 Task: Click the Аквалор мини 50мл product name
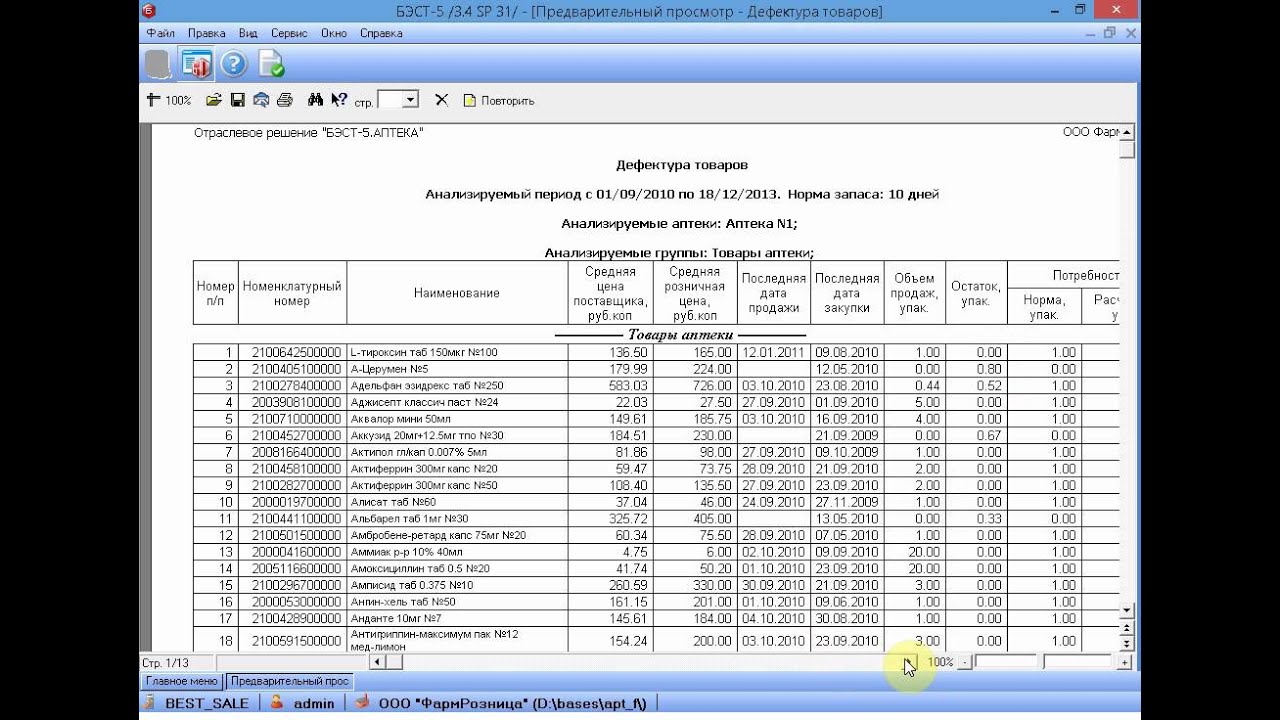pyautogui.click(x=399, y=419)
